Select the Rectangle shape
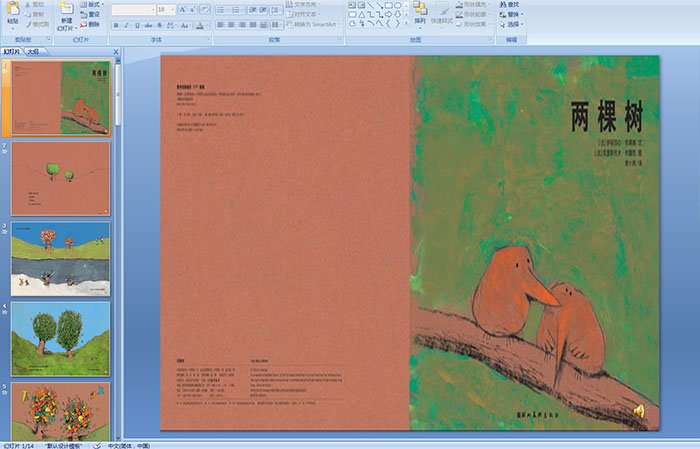 [x=388, y=5]
